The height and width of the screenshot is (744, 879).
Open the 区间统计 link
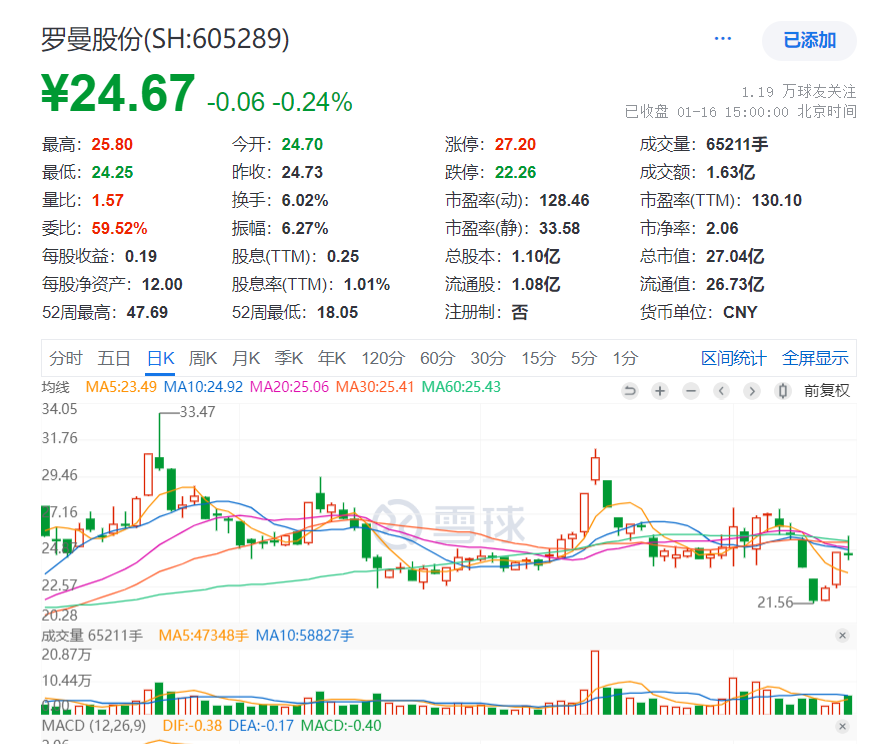tap(733, 358)
